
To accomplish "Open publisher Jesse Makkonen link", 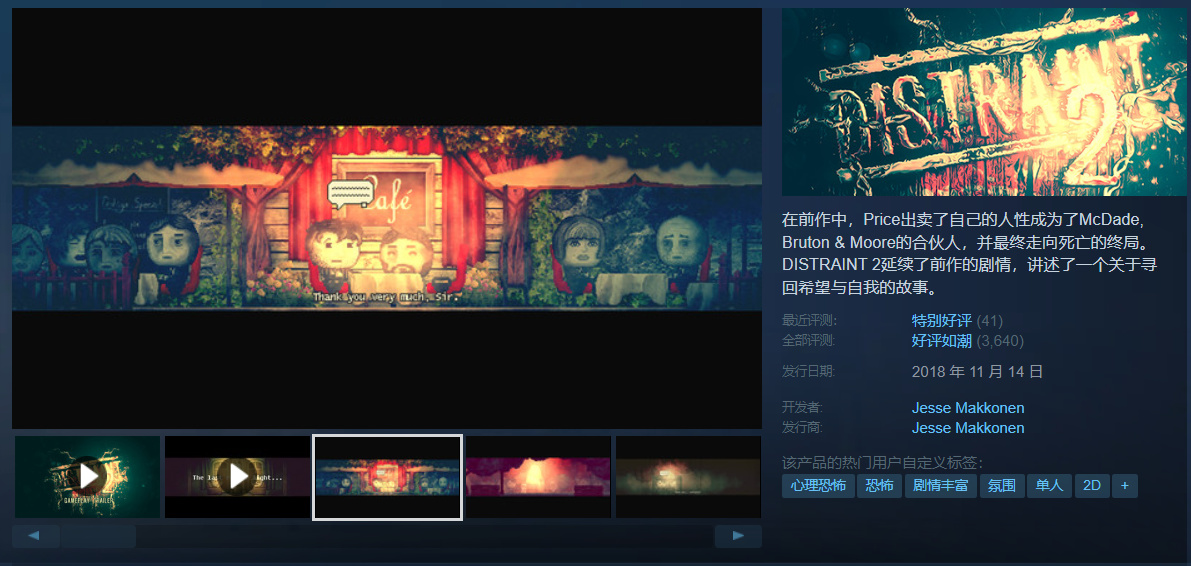I will (x=968, y=428).
